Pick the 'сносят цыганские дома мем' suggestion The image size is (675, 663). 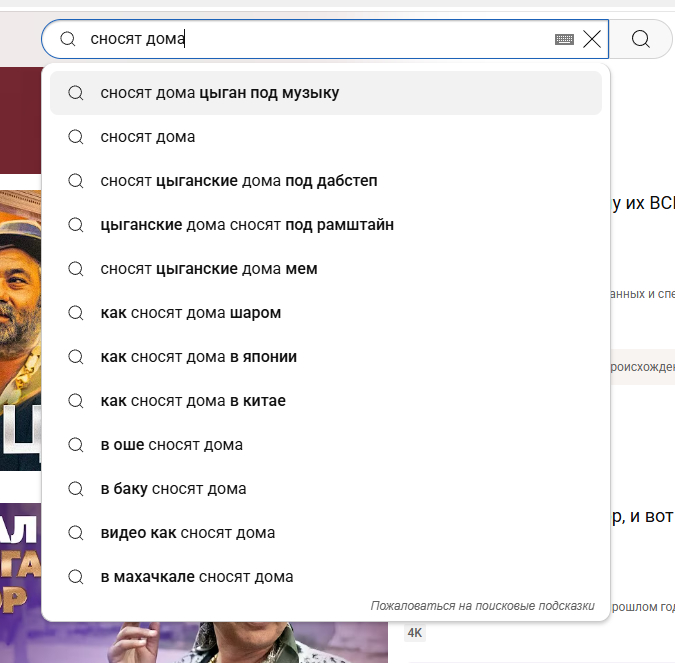(209, 269)
